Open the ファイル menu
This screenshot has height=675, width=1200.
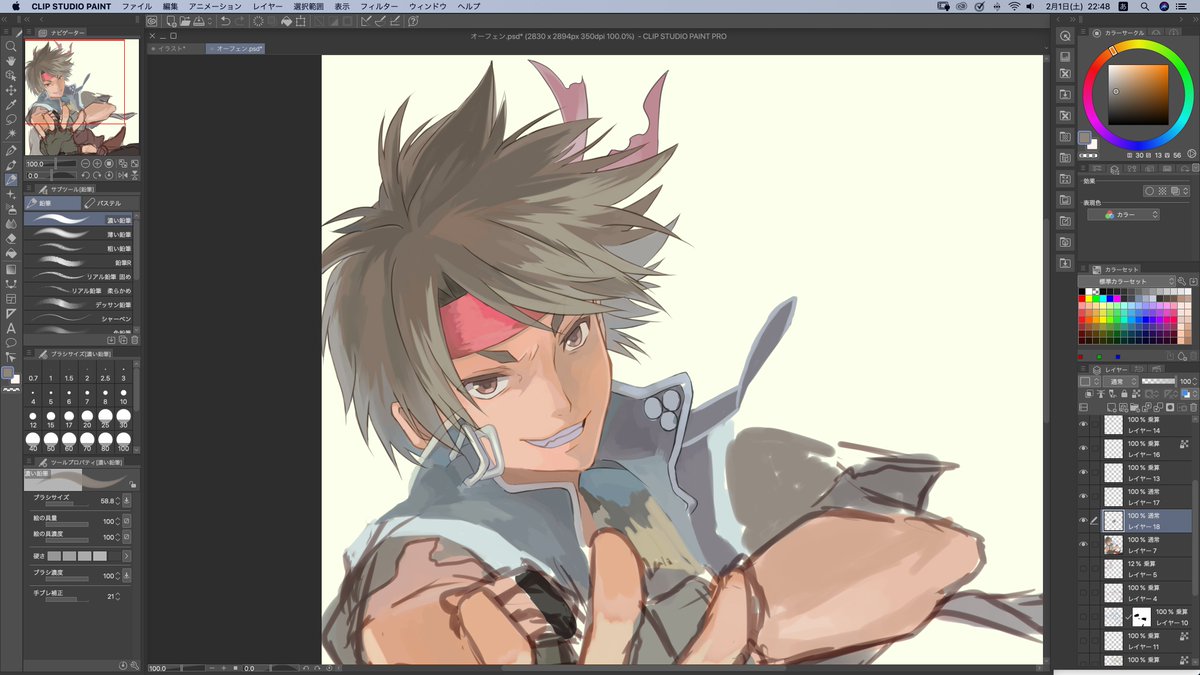pos(138,6)
